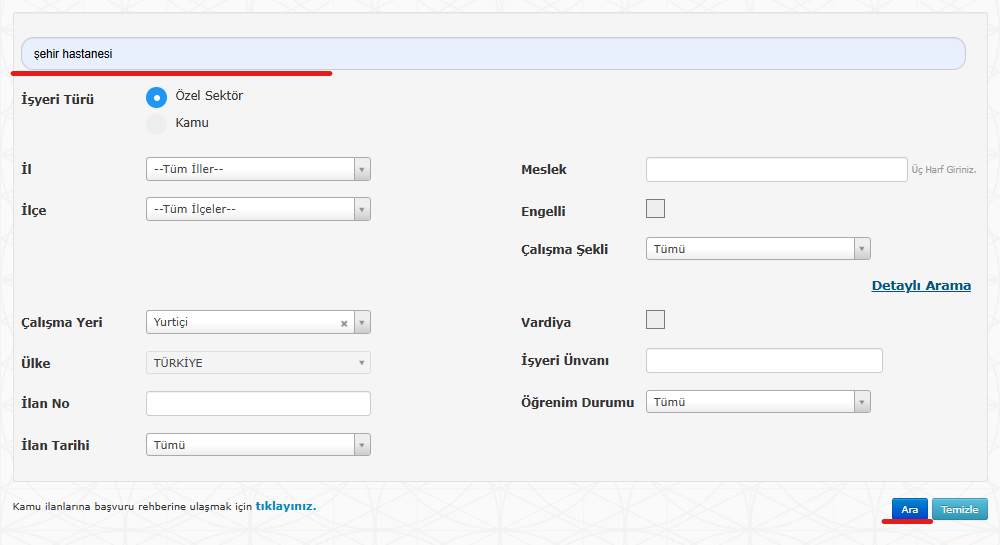Click into the İlan No field
Screen dimensions: 1000x545
[x=258, y=403]
